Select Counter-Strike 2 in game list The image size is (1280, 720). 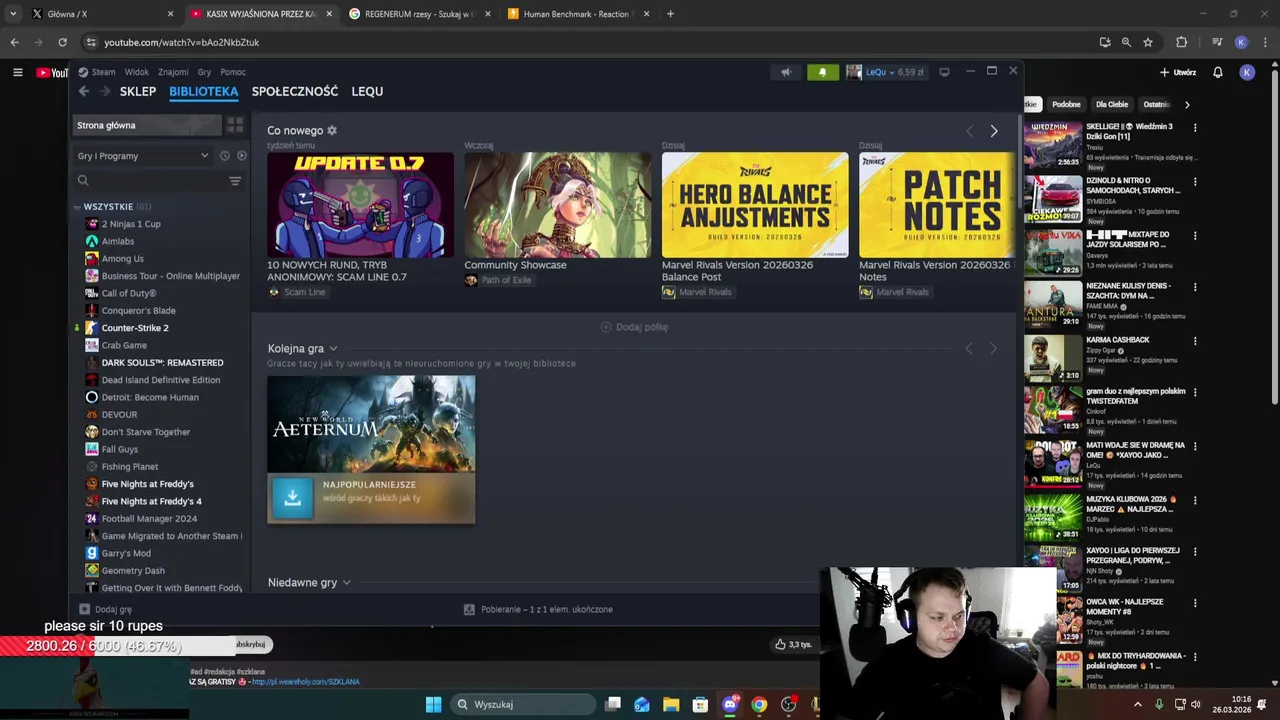pyautogui.click(x=135, y=328)
